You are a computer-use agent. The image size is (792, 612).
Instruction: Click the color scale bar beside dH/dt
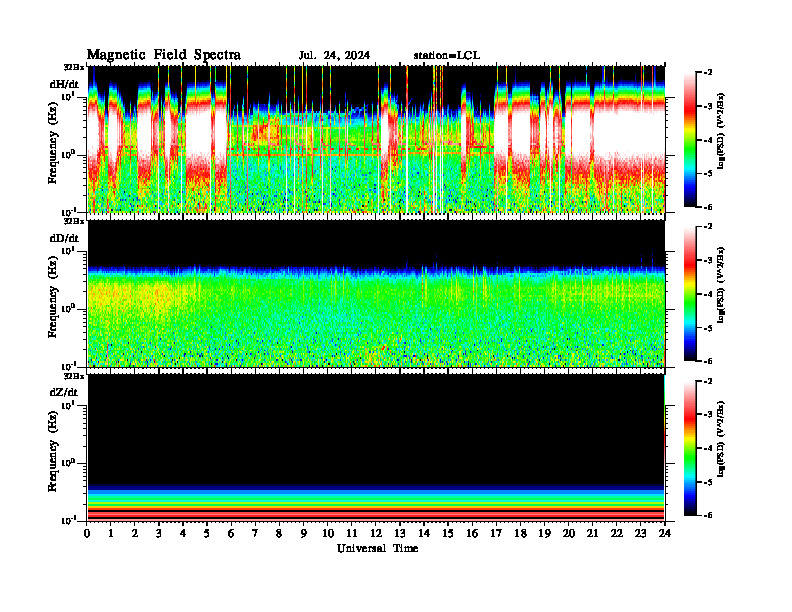click(690, 139)
